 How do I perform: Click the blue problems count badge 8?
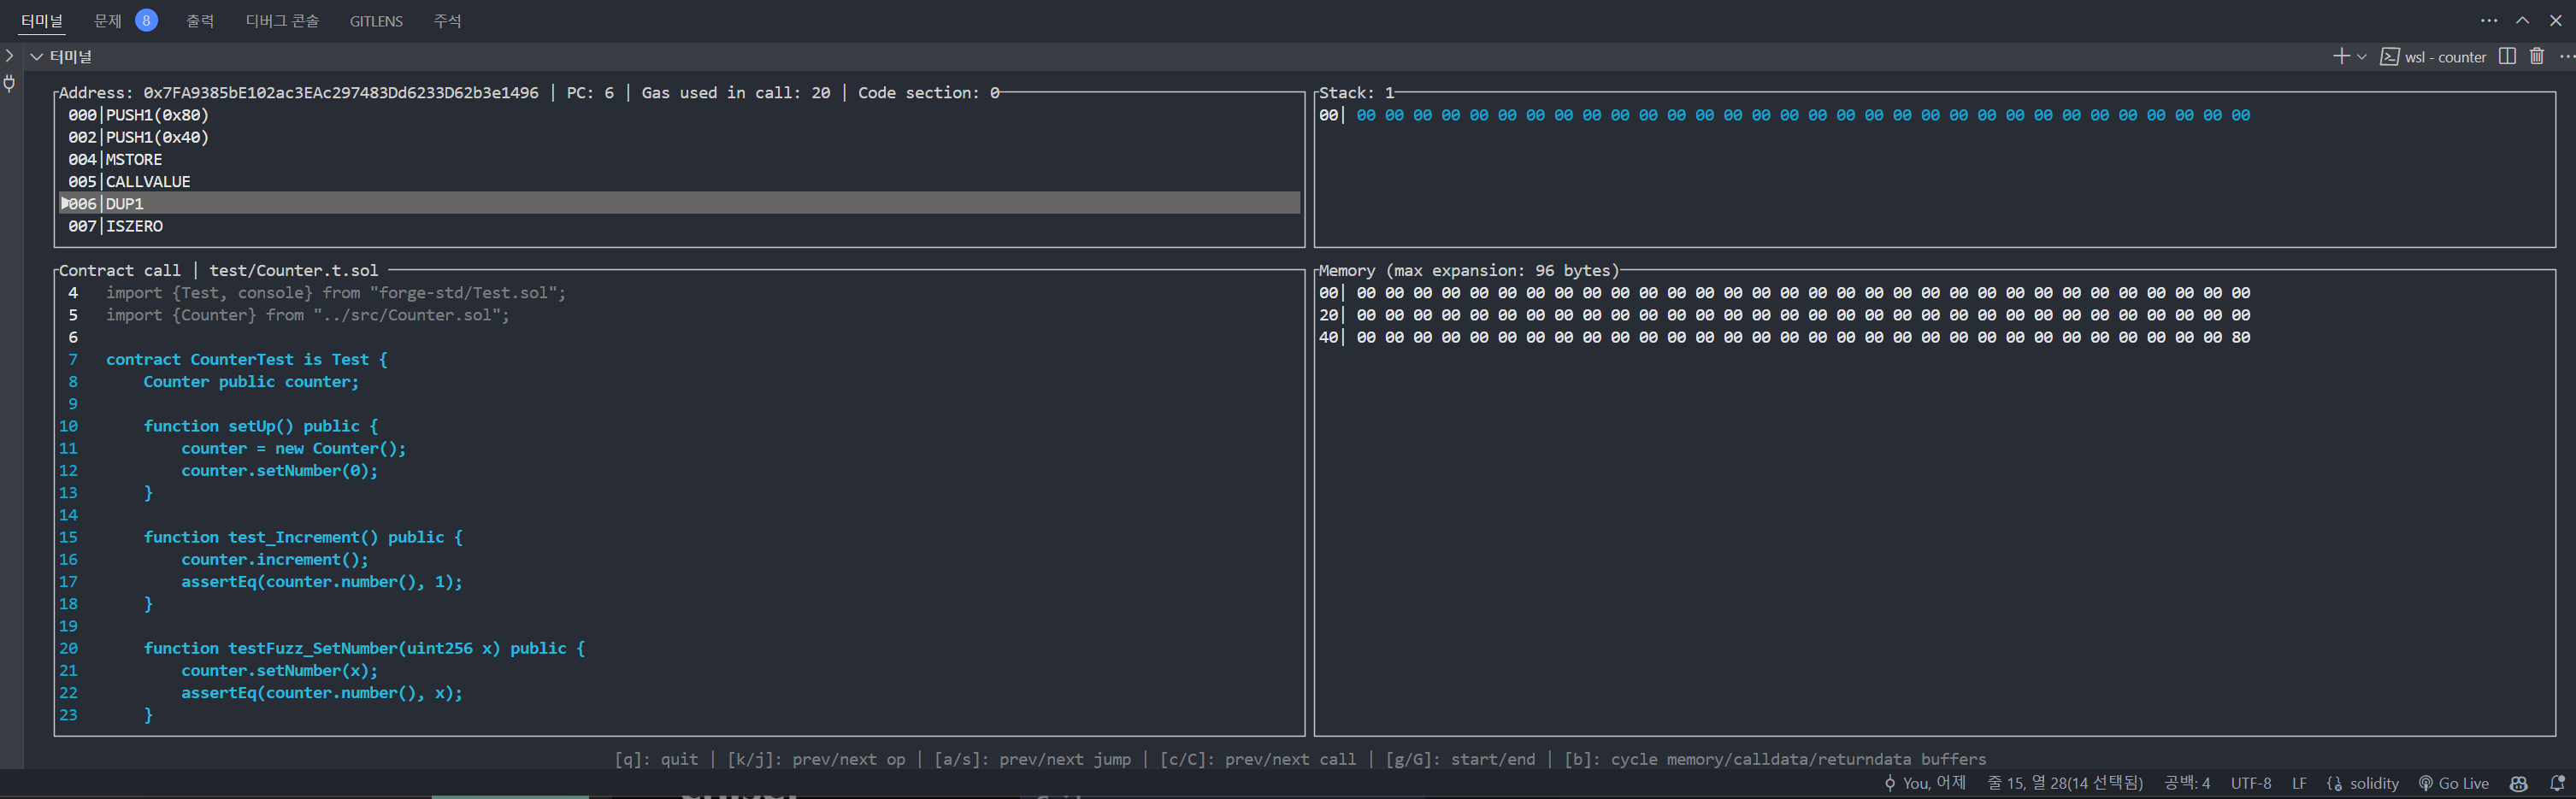(146, 20)
